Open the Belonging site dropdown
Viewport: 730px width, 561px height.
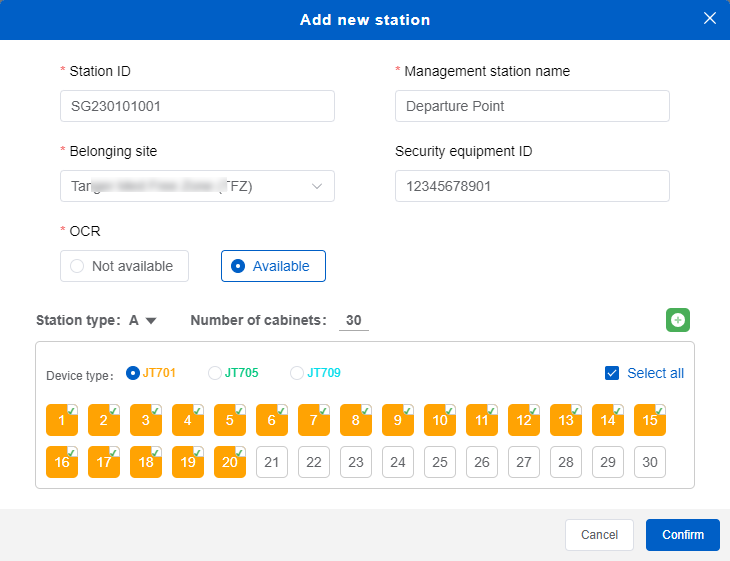coord(197,186)
